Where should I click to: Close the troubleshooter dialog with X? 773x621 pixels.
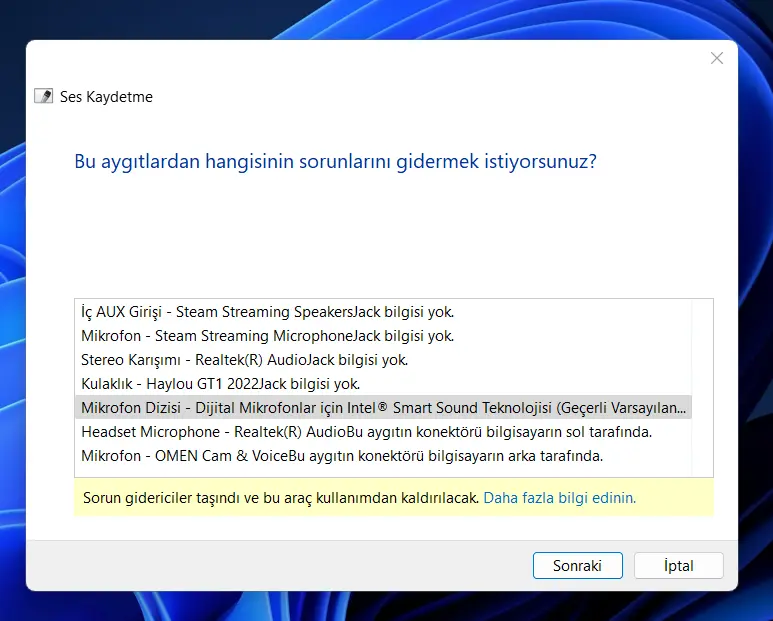(x=717, y=58)
